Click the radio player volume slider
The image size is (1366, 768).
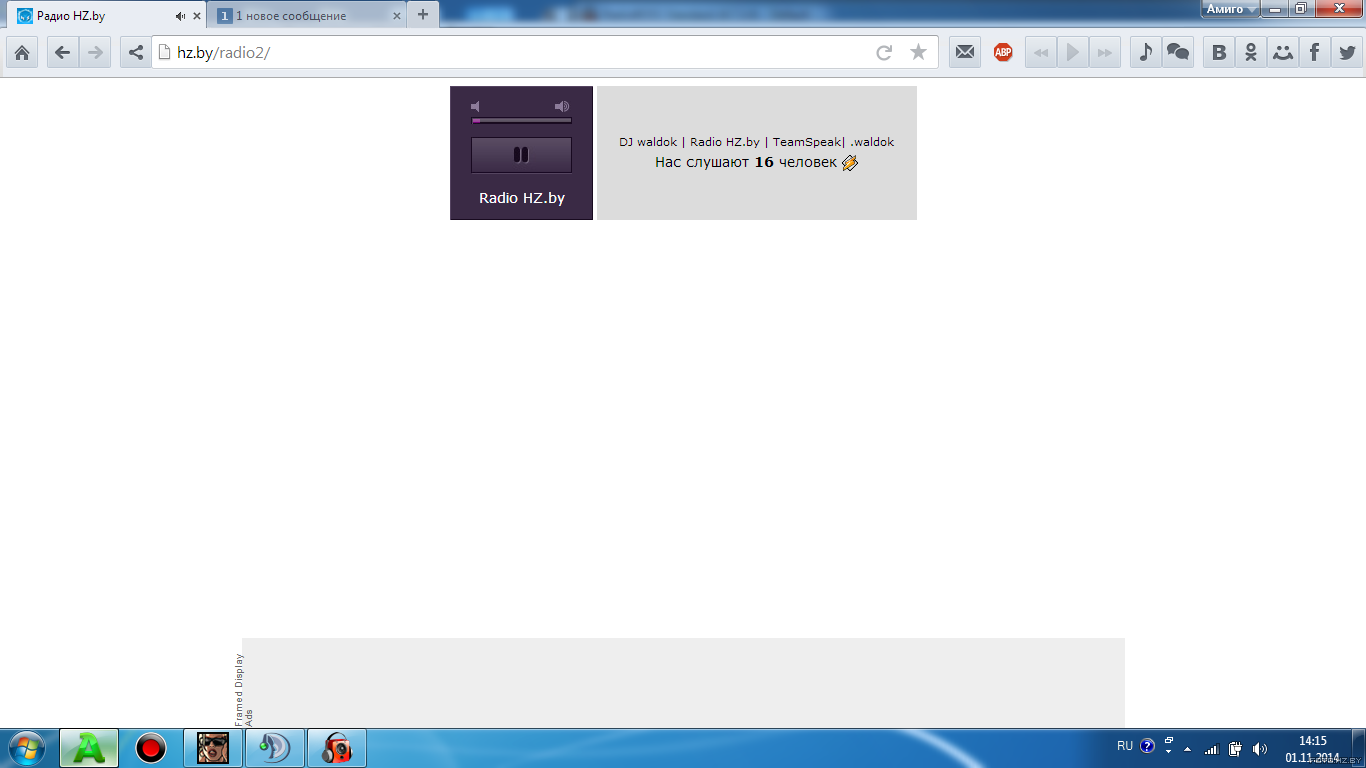click(521, 120)
